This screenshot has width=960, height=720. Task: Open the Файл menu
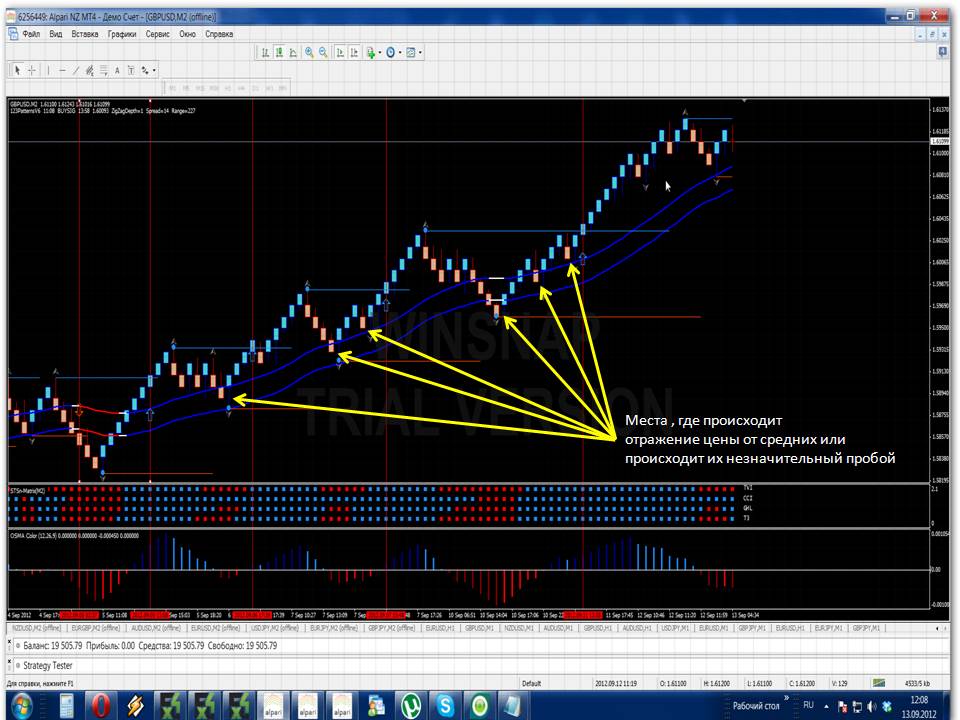31,34
